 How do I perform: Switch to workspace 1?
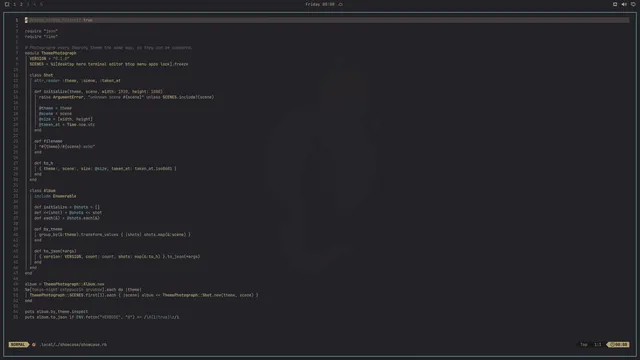(14, 4)
